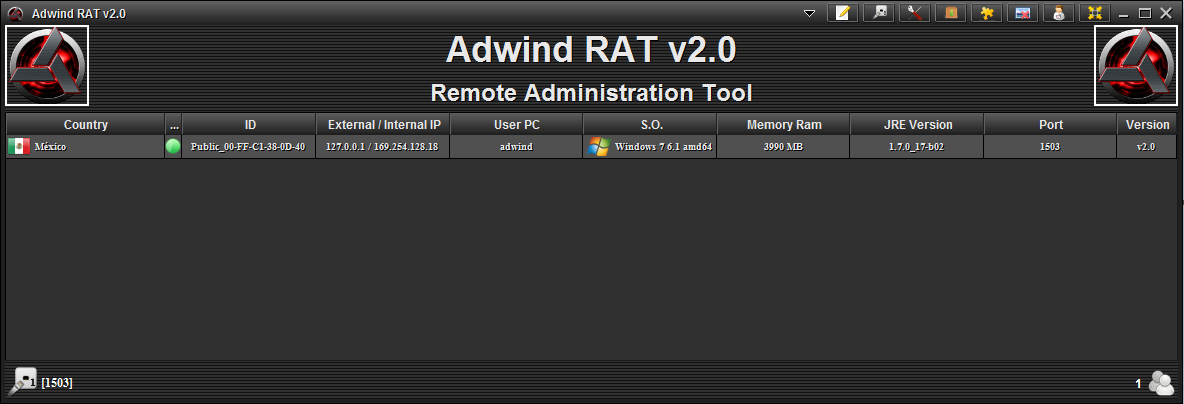Sort by the JRE Version column header
This screenshot has width=1184, height=404.
pos(917,125)
